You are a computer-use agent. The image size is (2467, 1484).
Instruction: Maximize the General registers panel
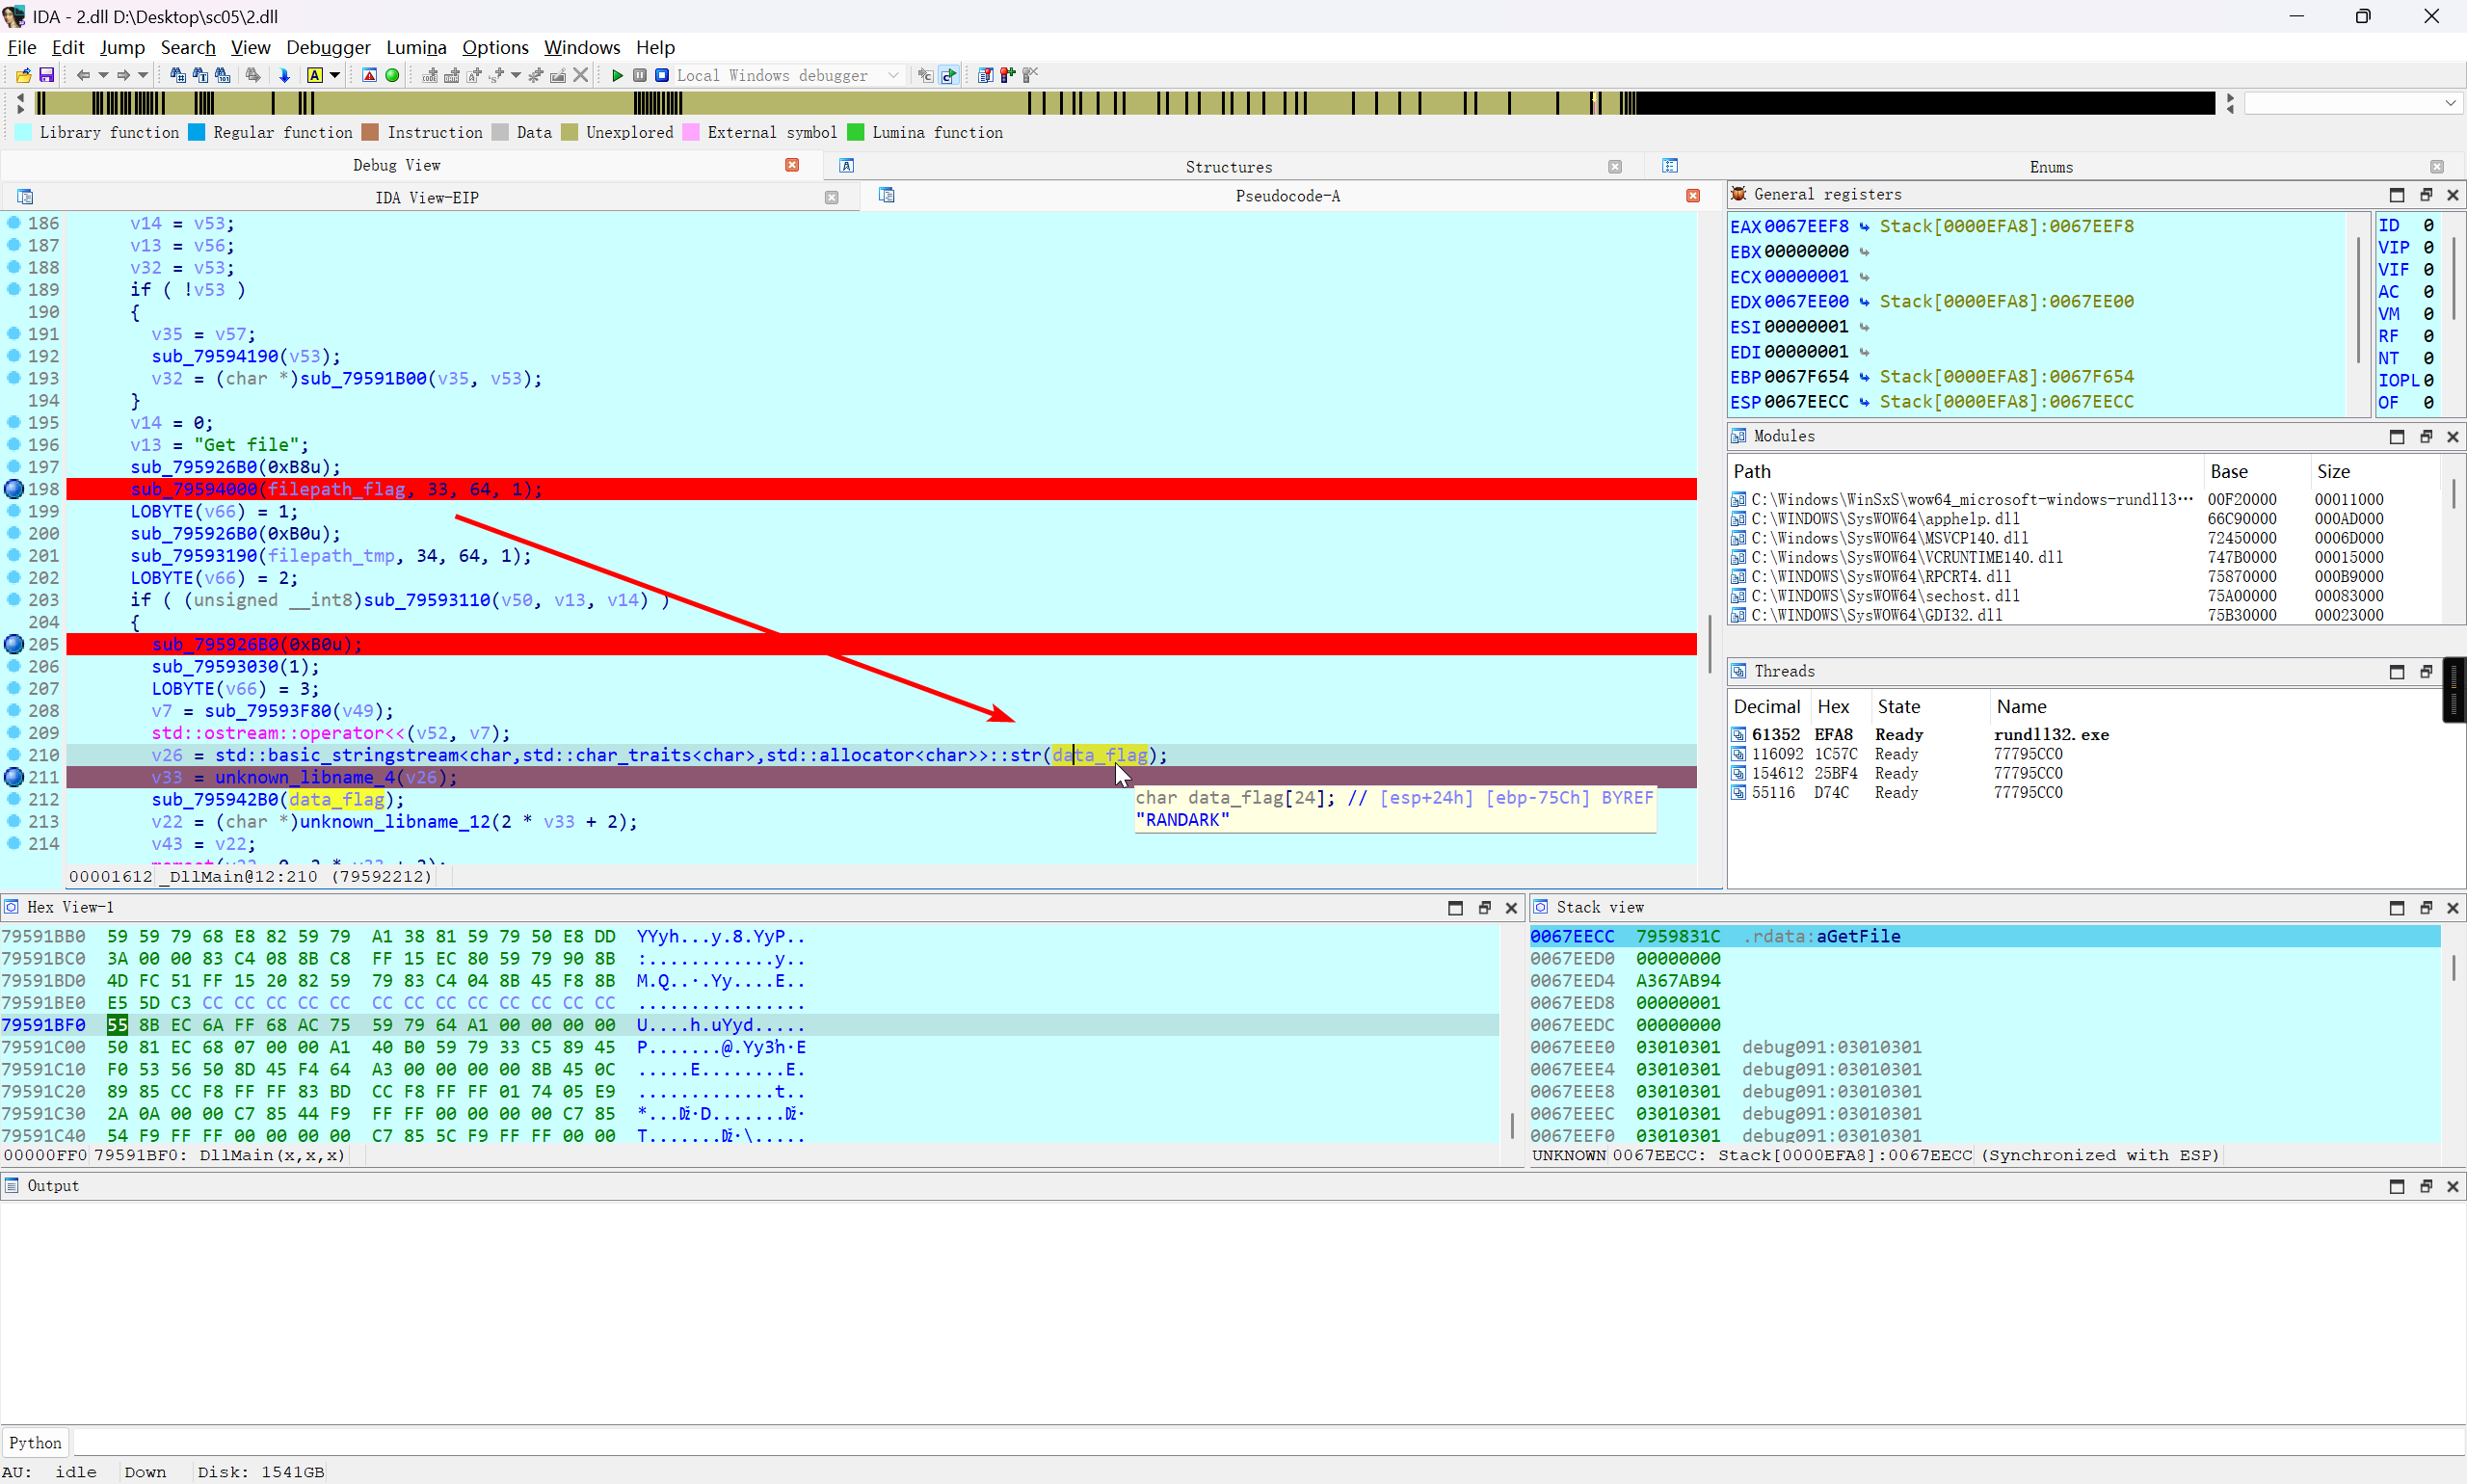point(2397,195)
